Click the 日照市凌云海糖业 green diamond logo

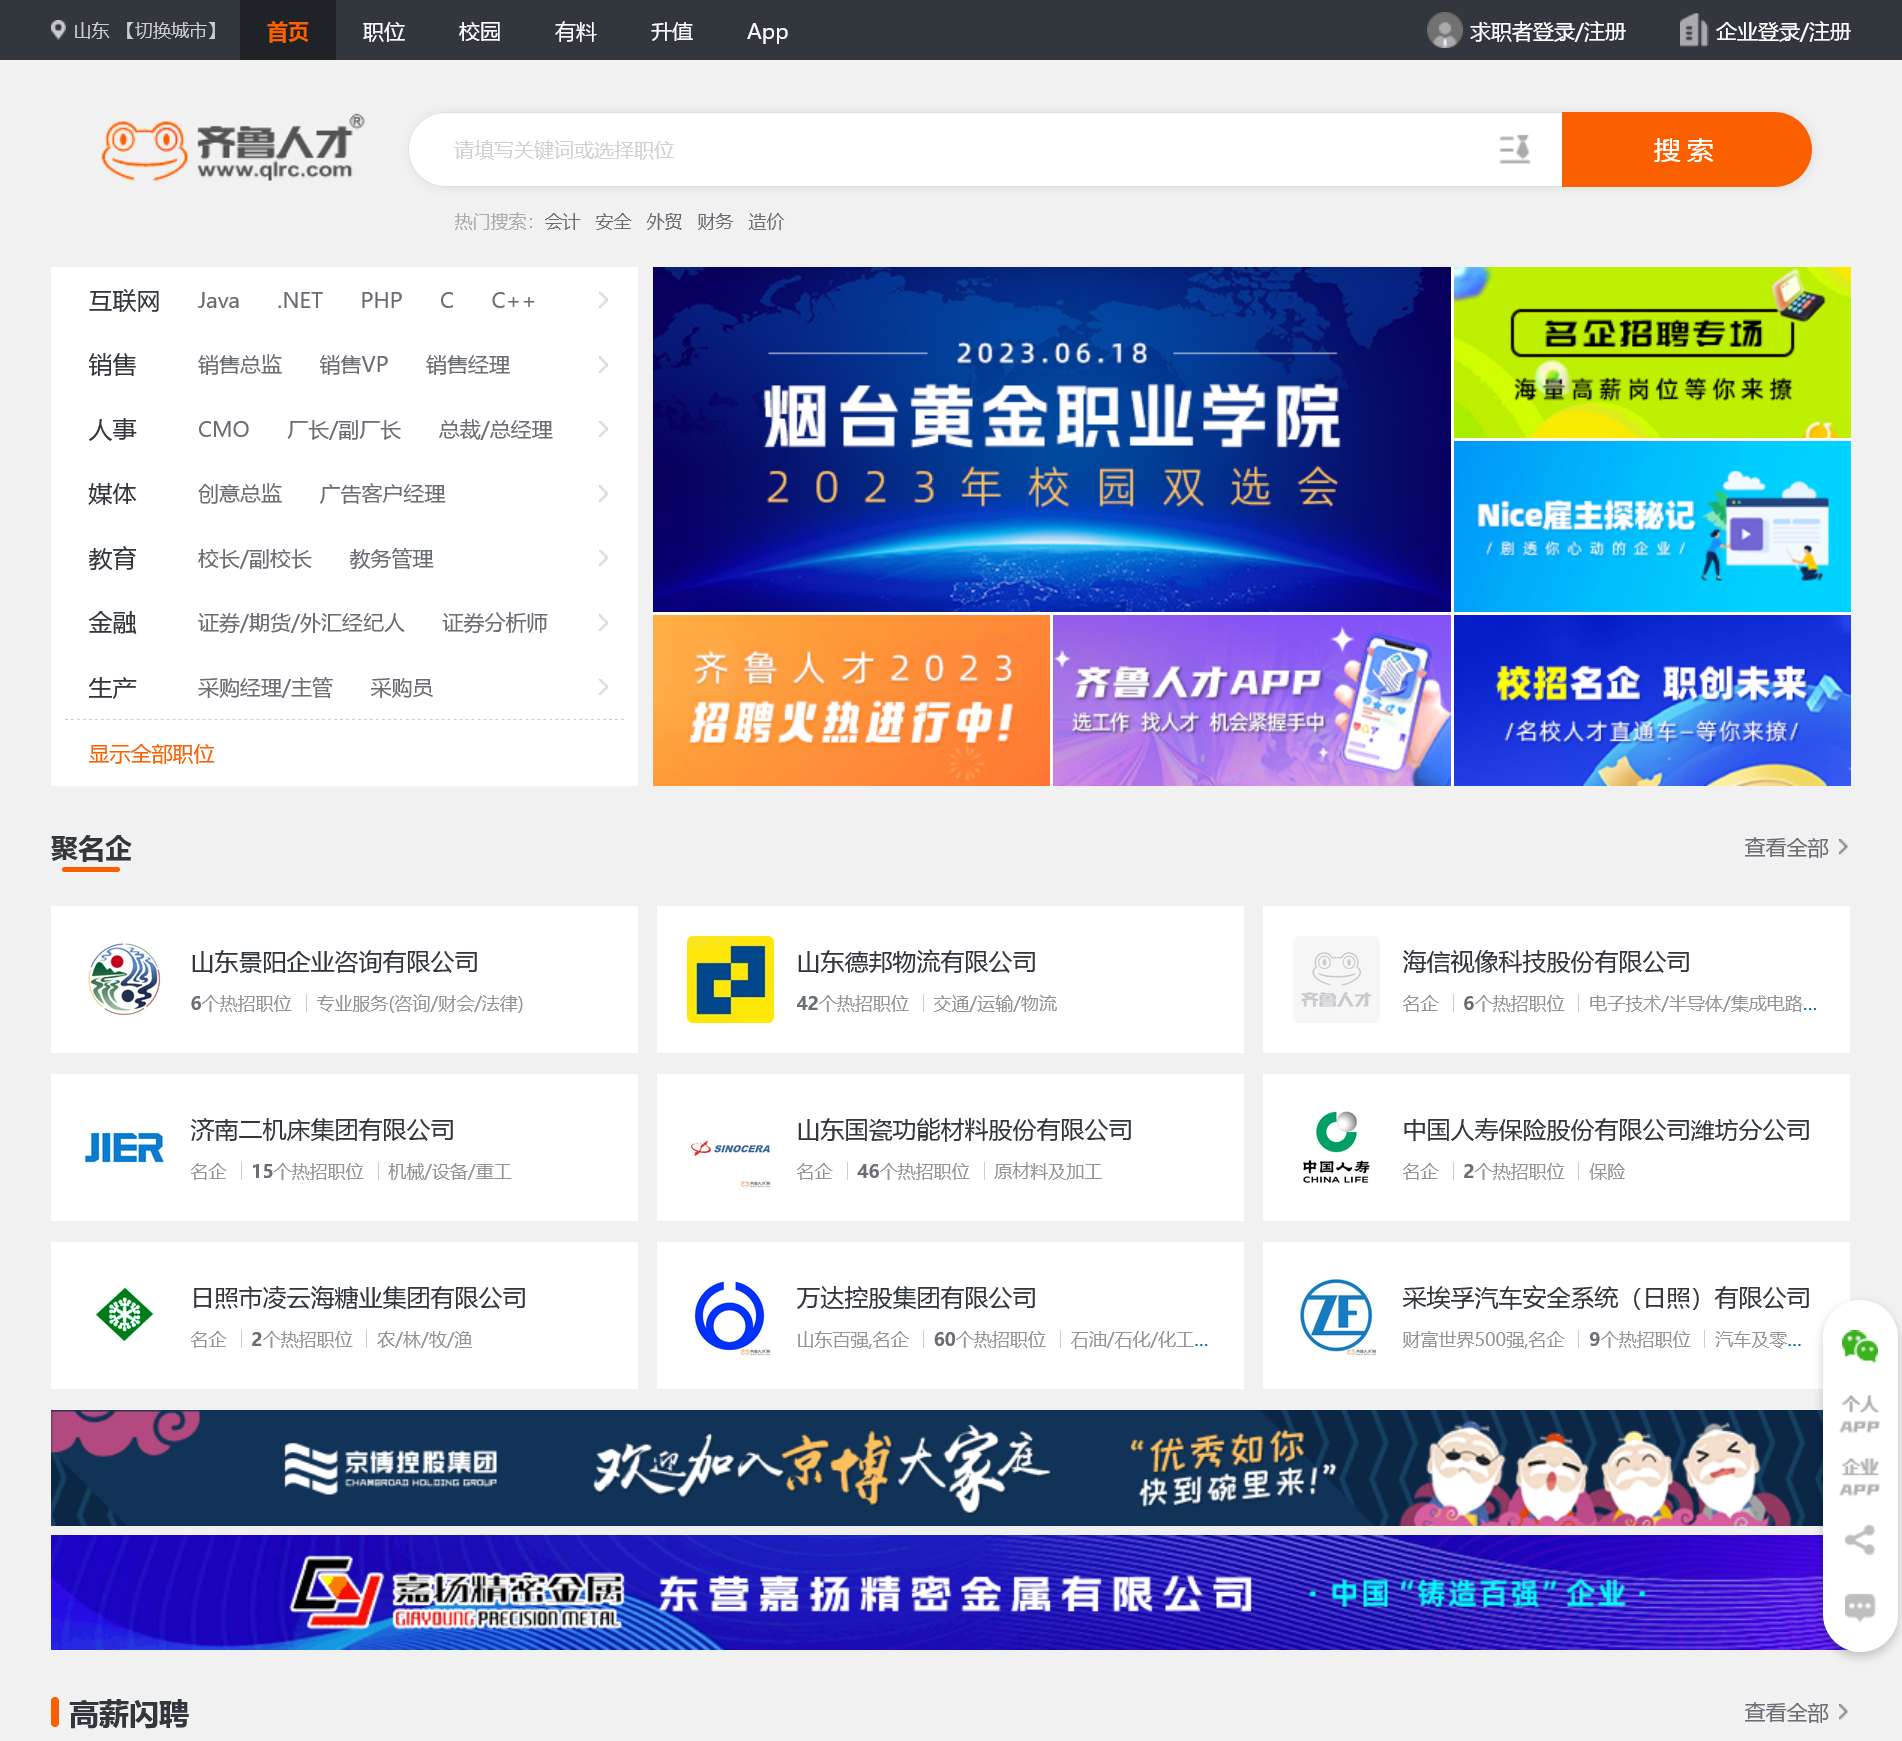pyautogui.click(x=124, y=1314)
